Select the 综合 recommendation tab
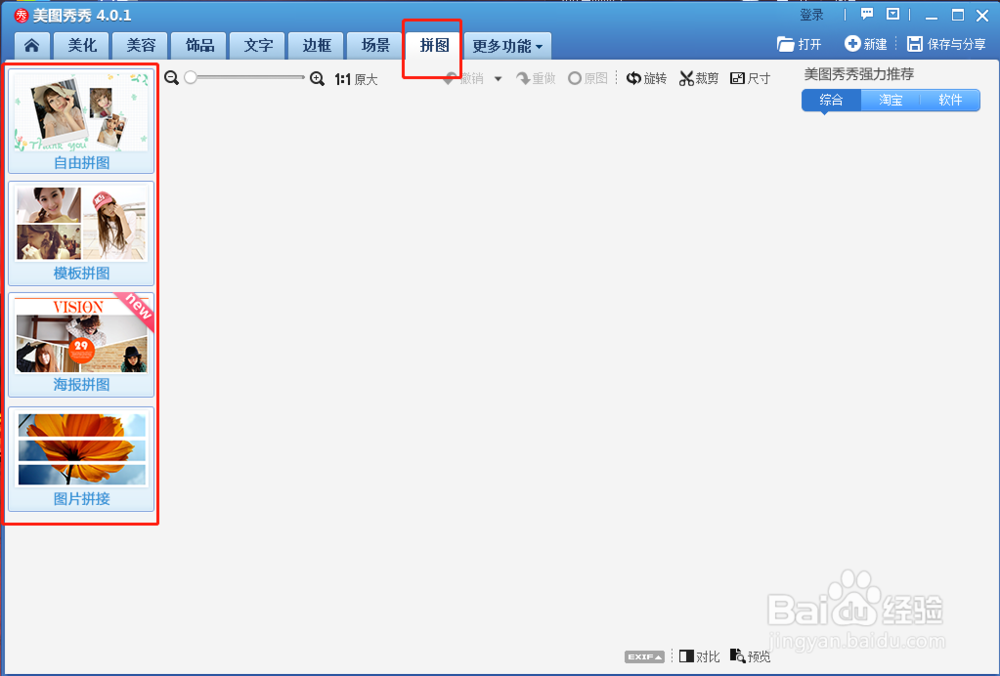 (x=831, y=100)
